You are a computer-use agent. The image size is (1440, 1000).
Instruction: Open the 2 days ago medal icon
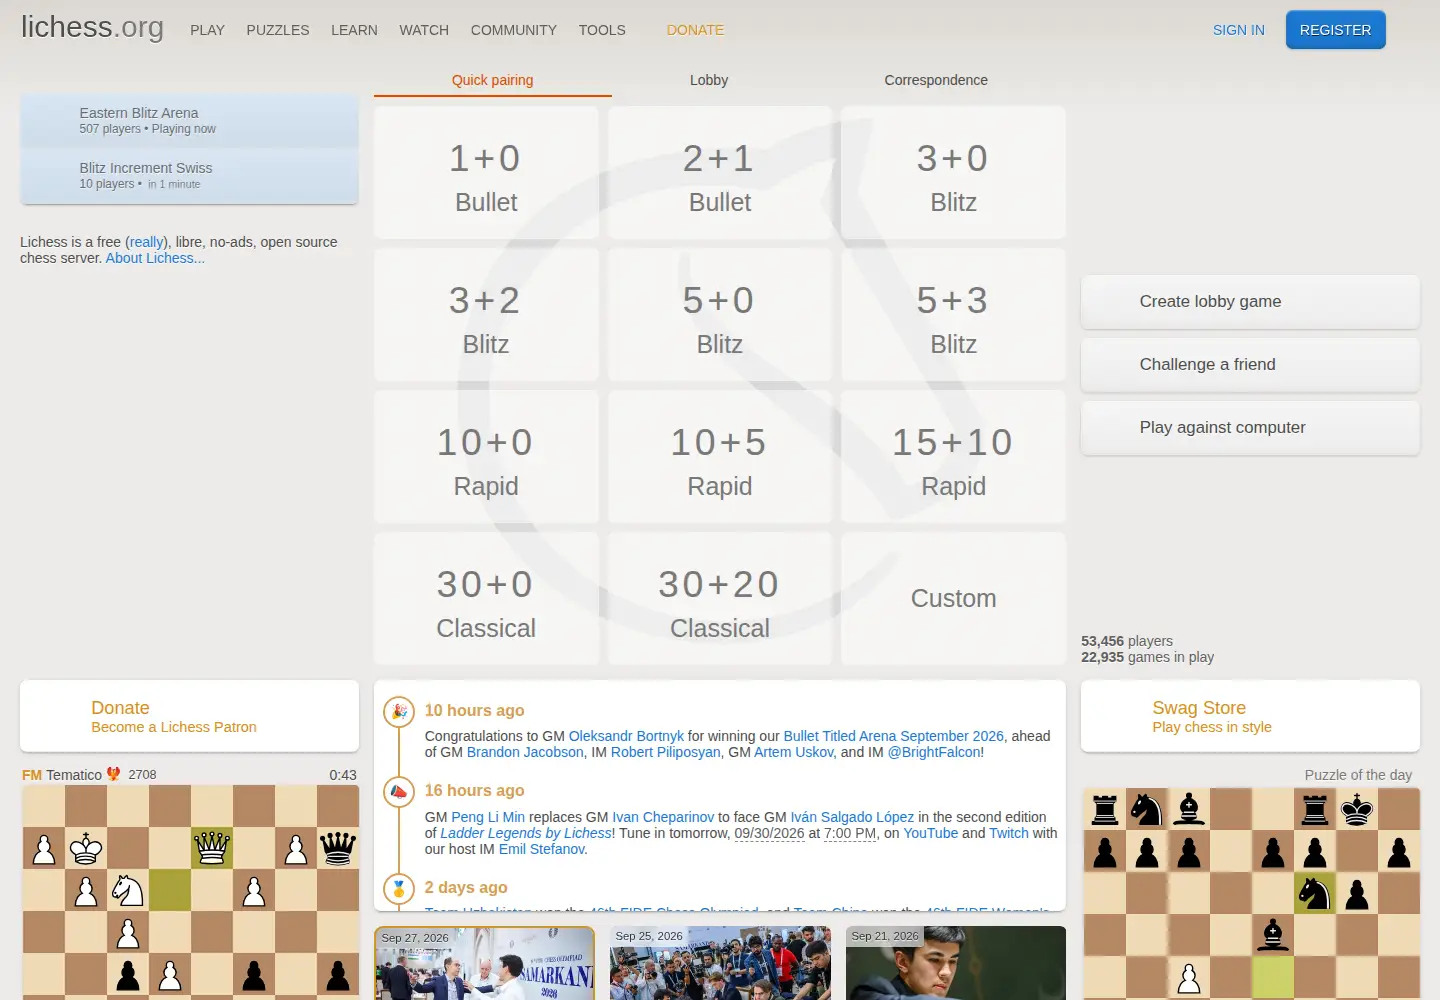tap(399, 888)
